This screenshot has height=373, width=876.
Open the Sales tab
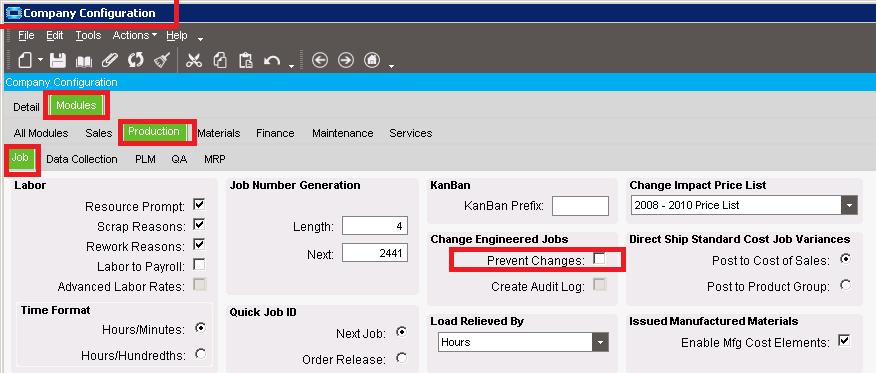click(99, 133)
